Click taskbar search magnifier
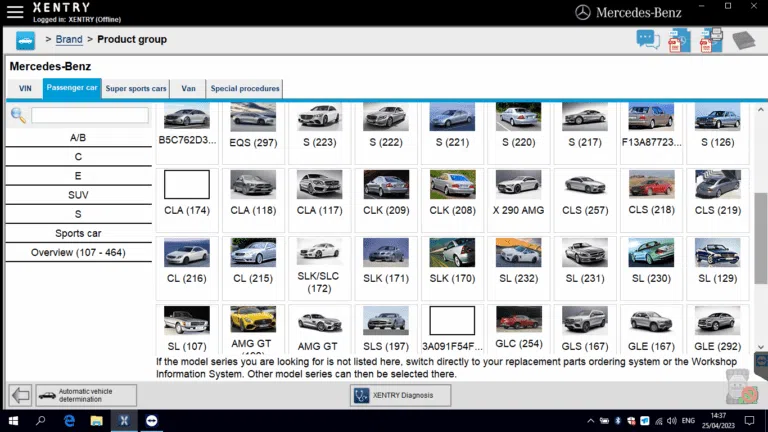768x432 pixels. click(x=41, y=421)
